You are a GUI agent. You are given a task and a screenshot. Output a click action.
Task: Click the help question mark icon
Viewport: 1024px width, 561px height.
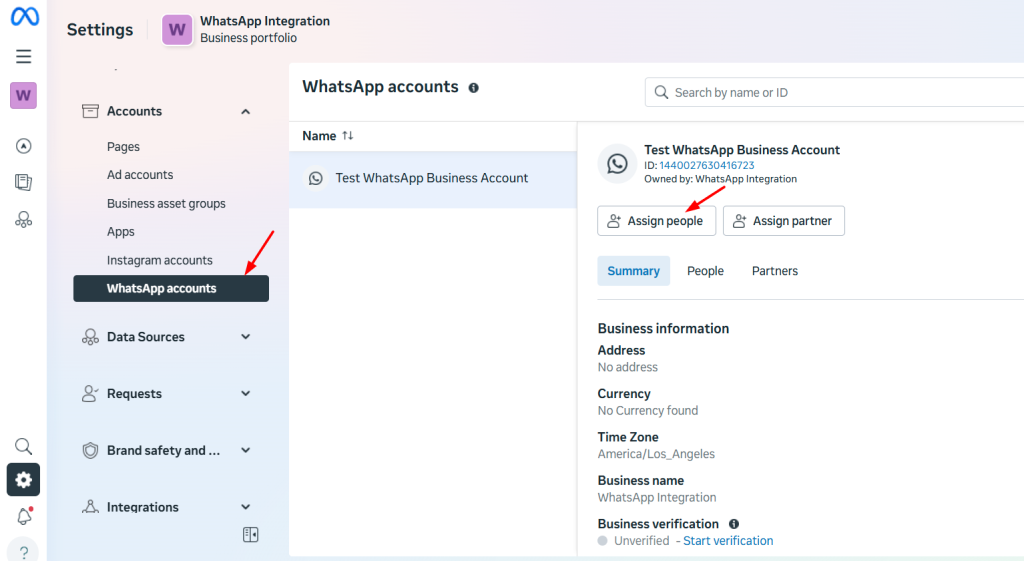pos(24,549)
